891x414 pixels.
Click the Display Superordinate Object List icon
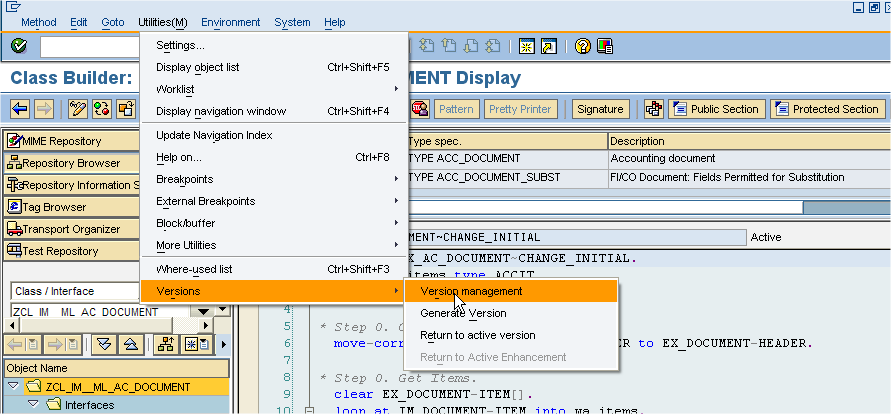(166, 344)
